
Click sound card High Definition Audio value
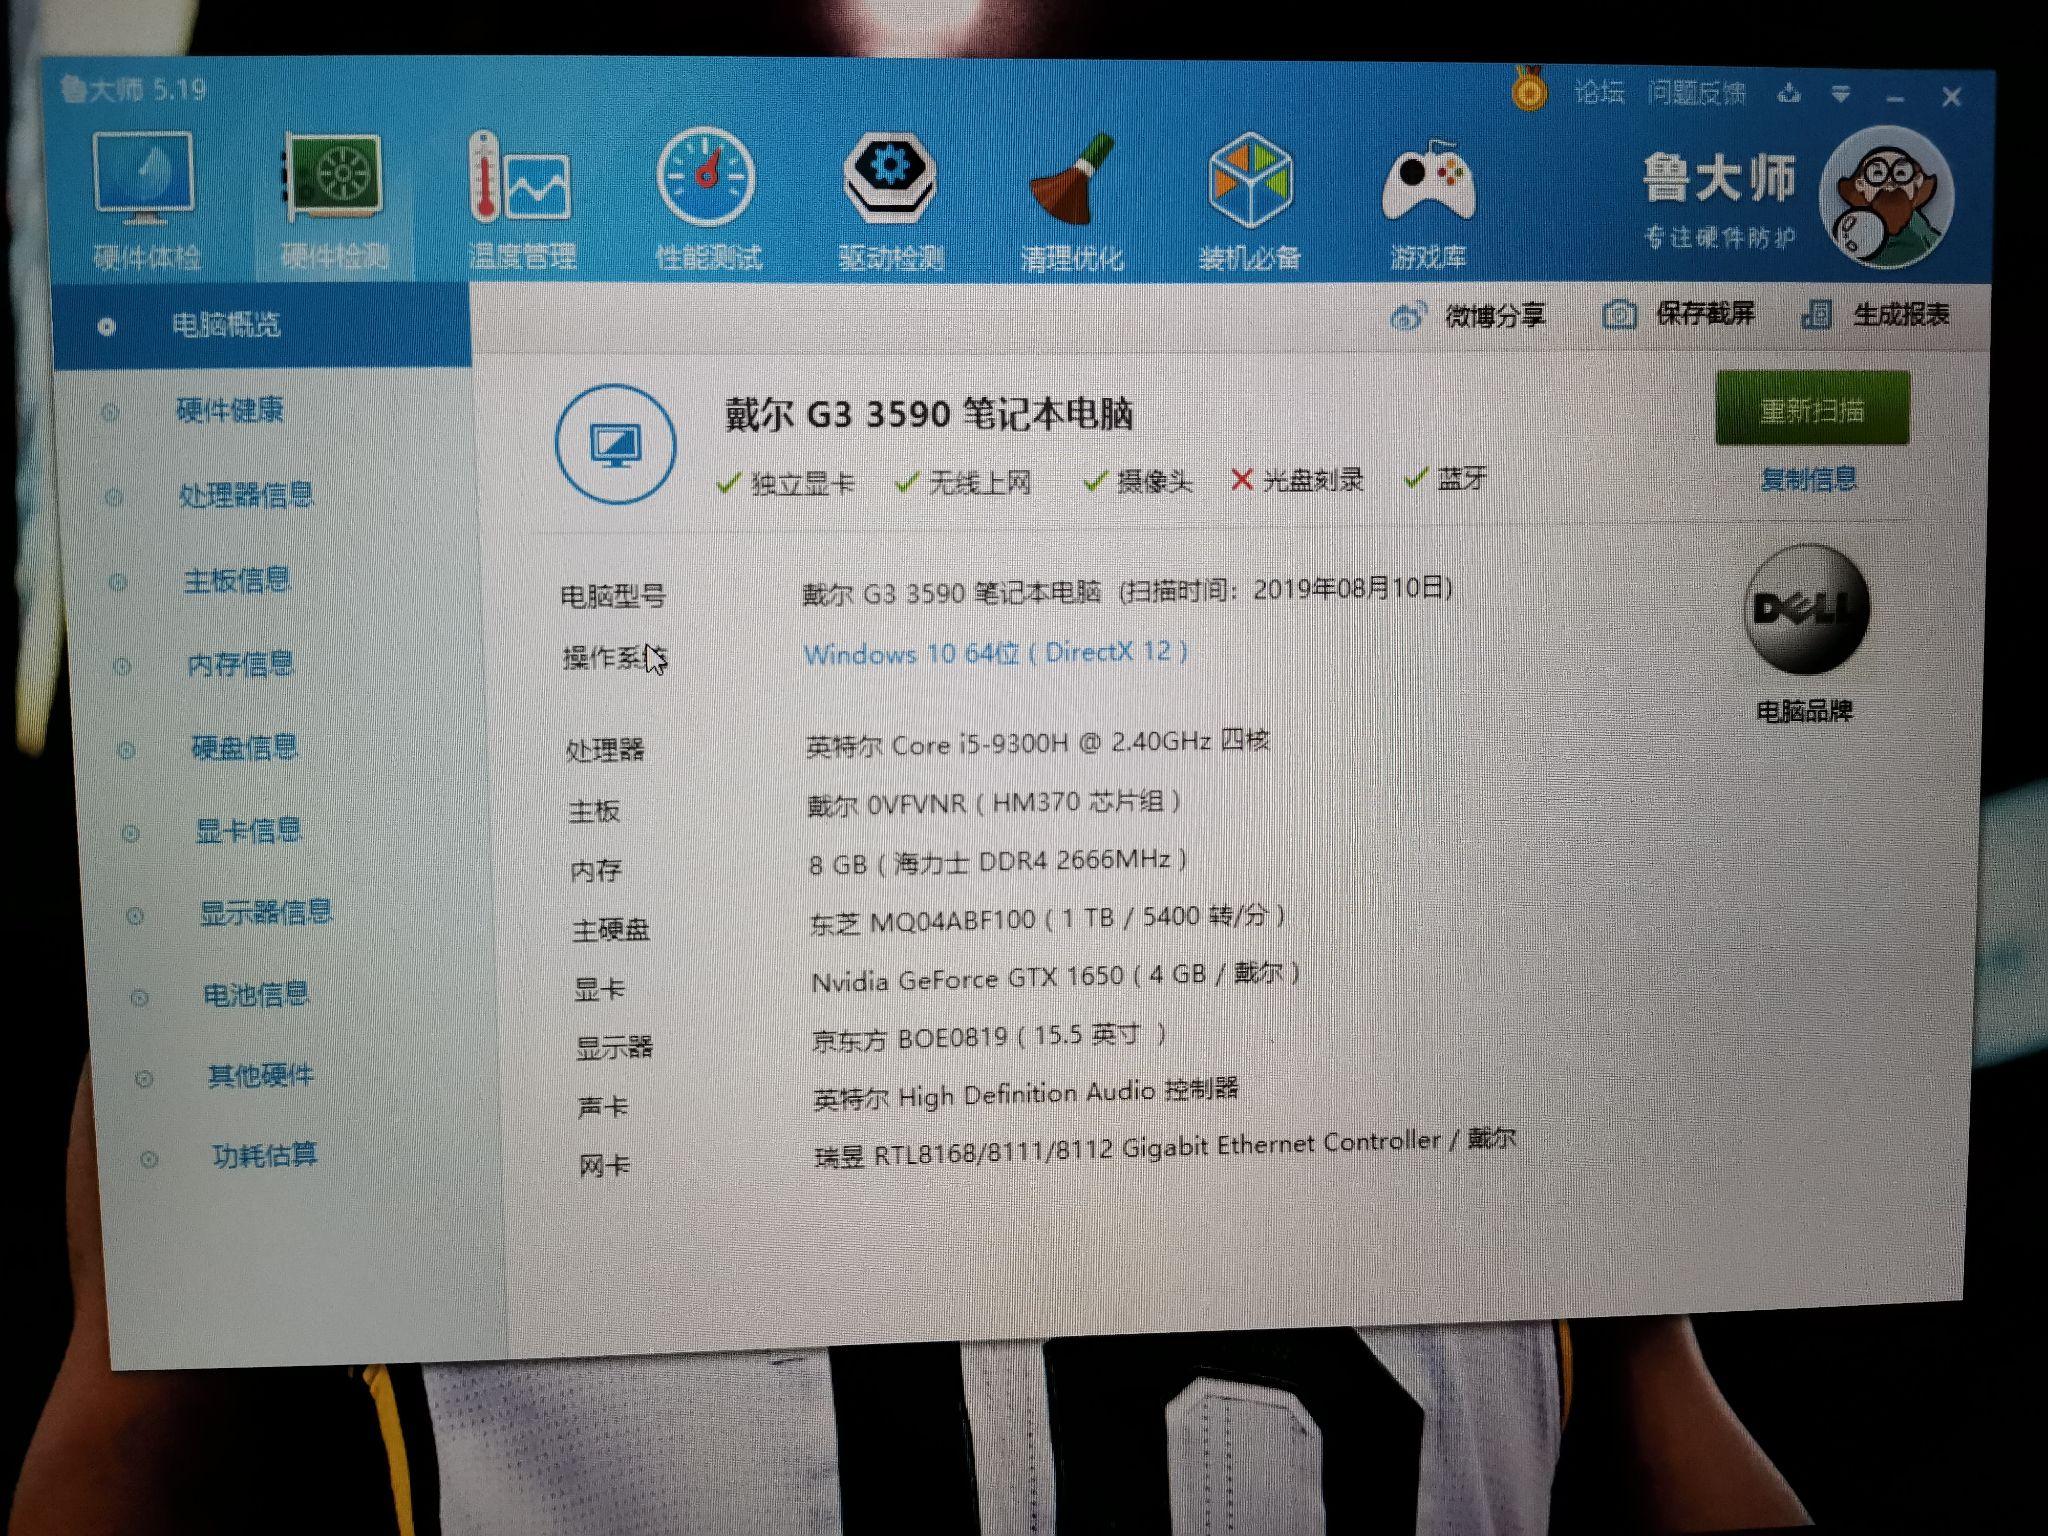(x=1026, y=1094)
